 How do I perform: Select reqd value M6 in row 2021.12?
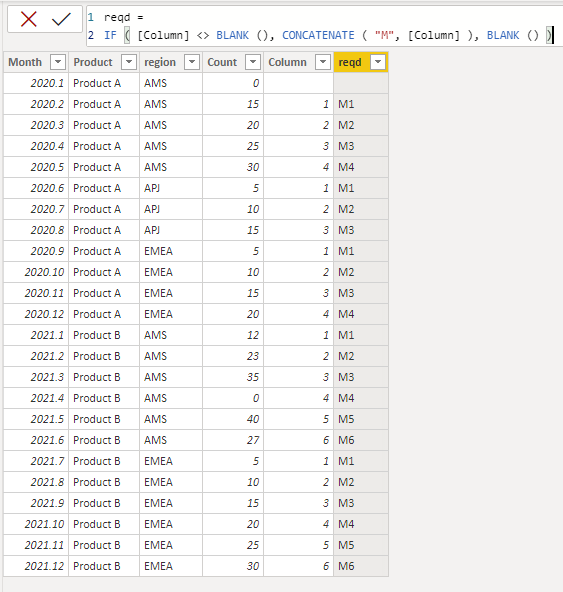tap(361, 566)
